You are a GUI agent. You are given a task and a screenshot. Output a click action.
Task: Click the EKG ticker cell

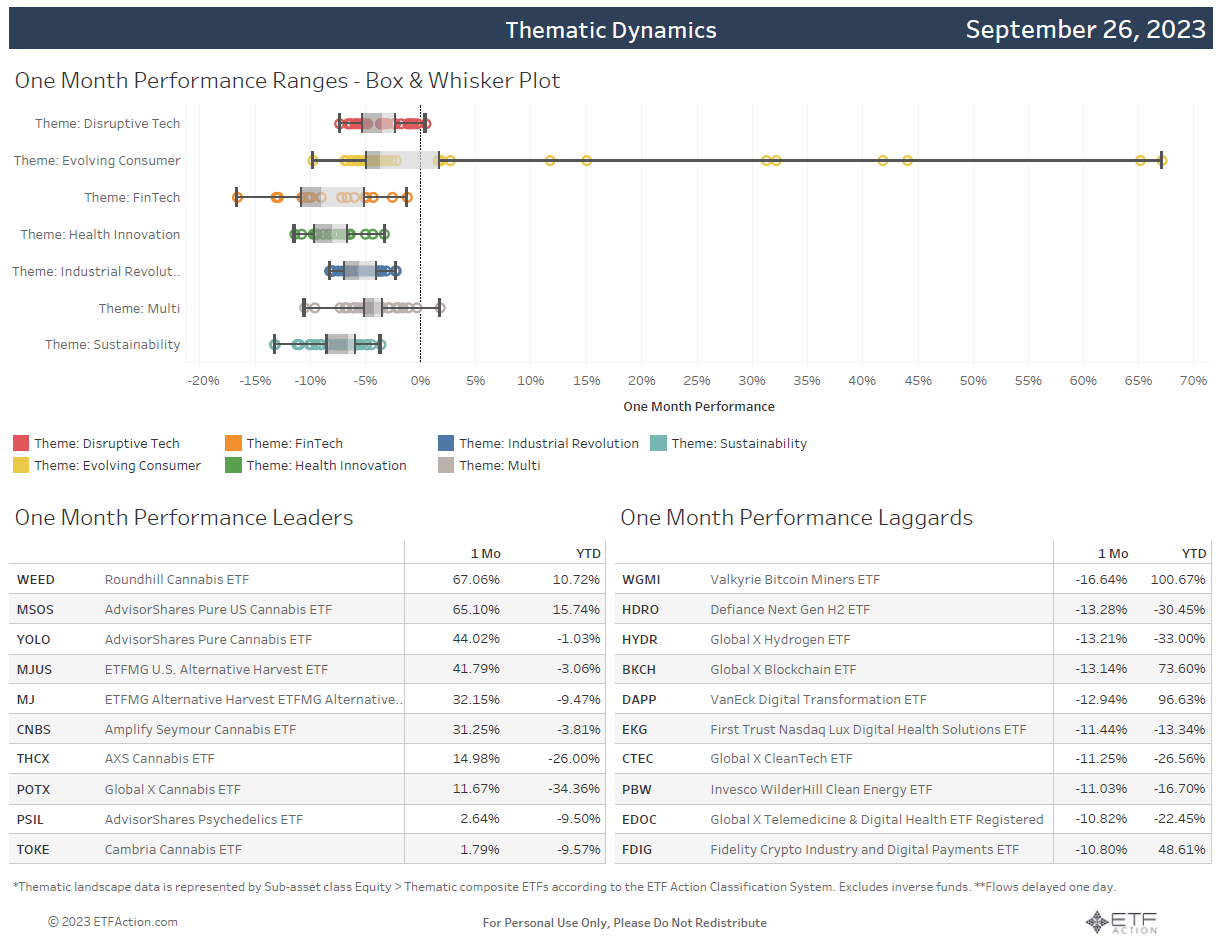tap(635, 730)
